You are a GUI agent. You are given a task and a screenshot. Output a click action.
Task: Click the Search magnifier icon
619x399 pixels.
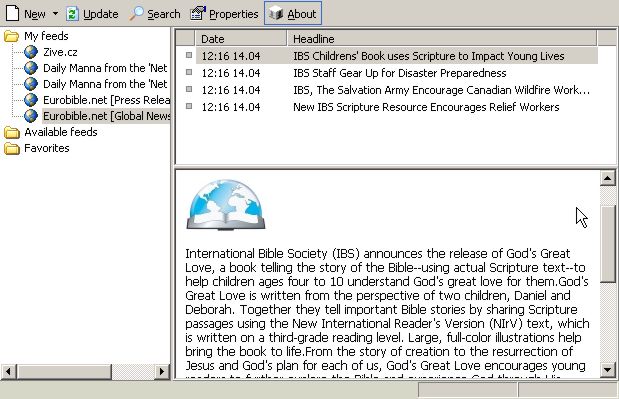136,14
